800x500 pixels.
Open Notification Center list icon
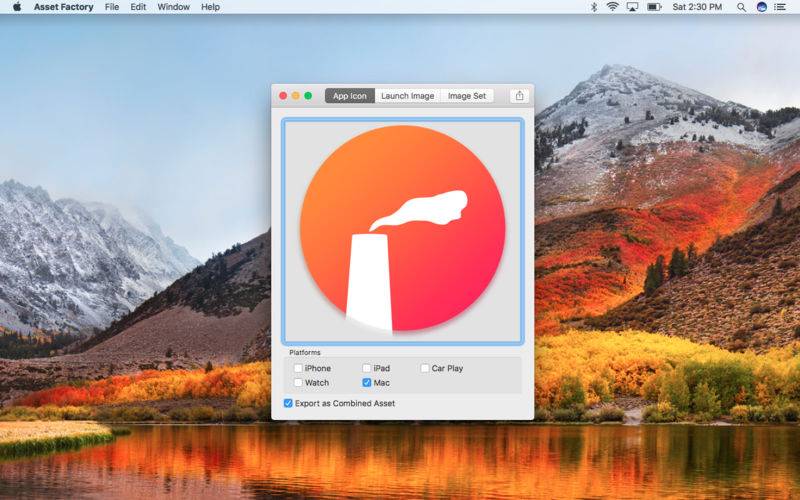[780, 7]
